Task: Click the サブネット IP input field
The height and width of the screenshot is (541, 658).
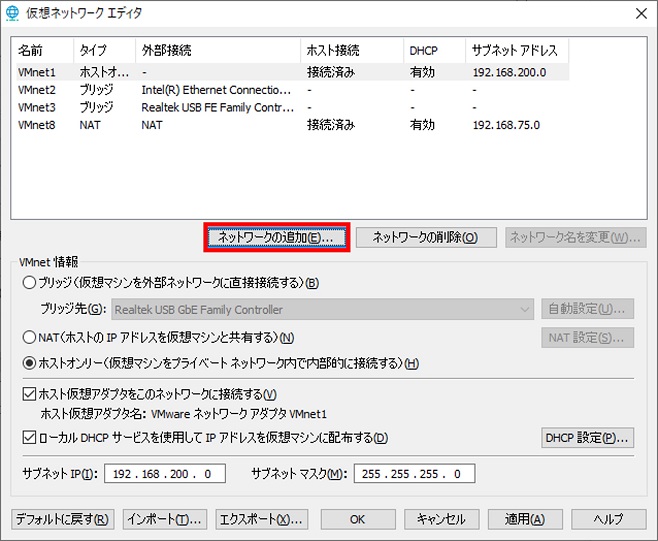Action: tap(165, 474)
